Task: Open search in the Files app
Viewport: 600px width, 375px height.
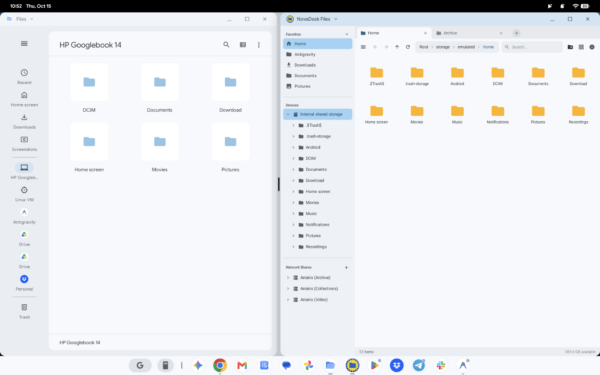Action: point(226,45)
